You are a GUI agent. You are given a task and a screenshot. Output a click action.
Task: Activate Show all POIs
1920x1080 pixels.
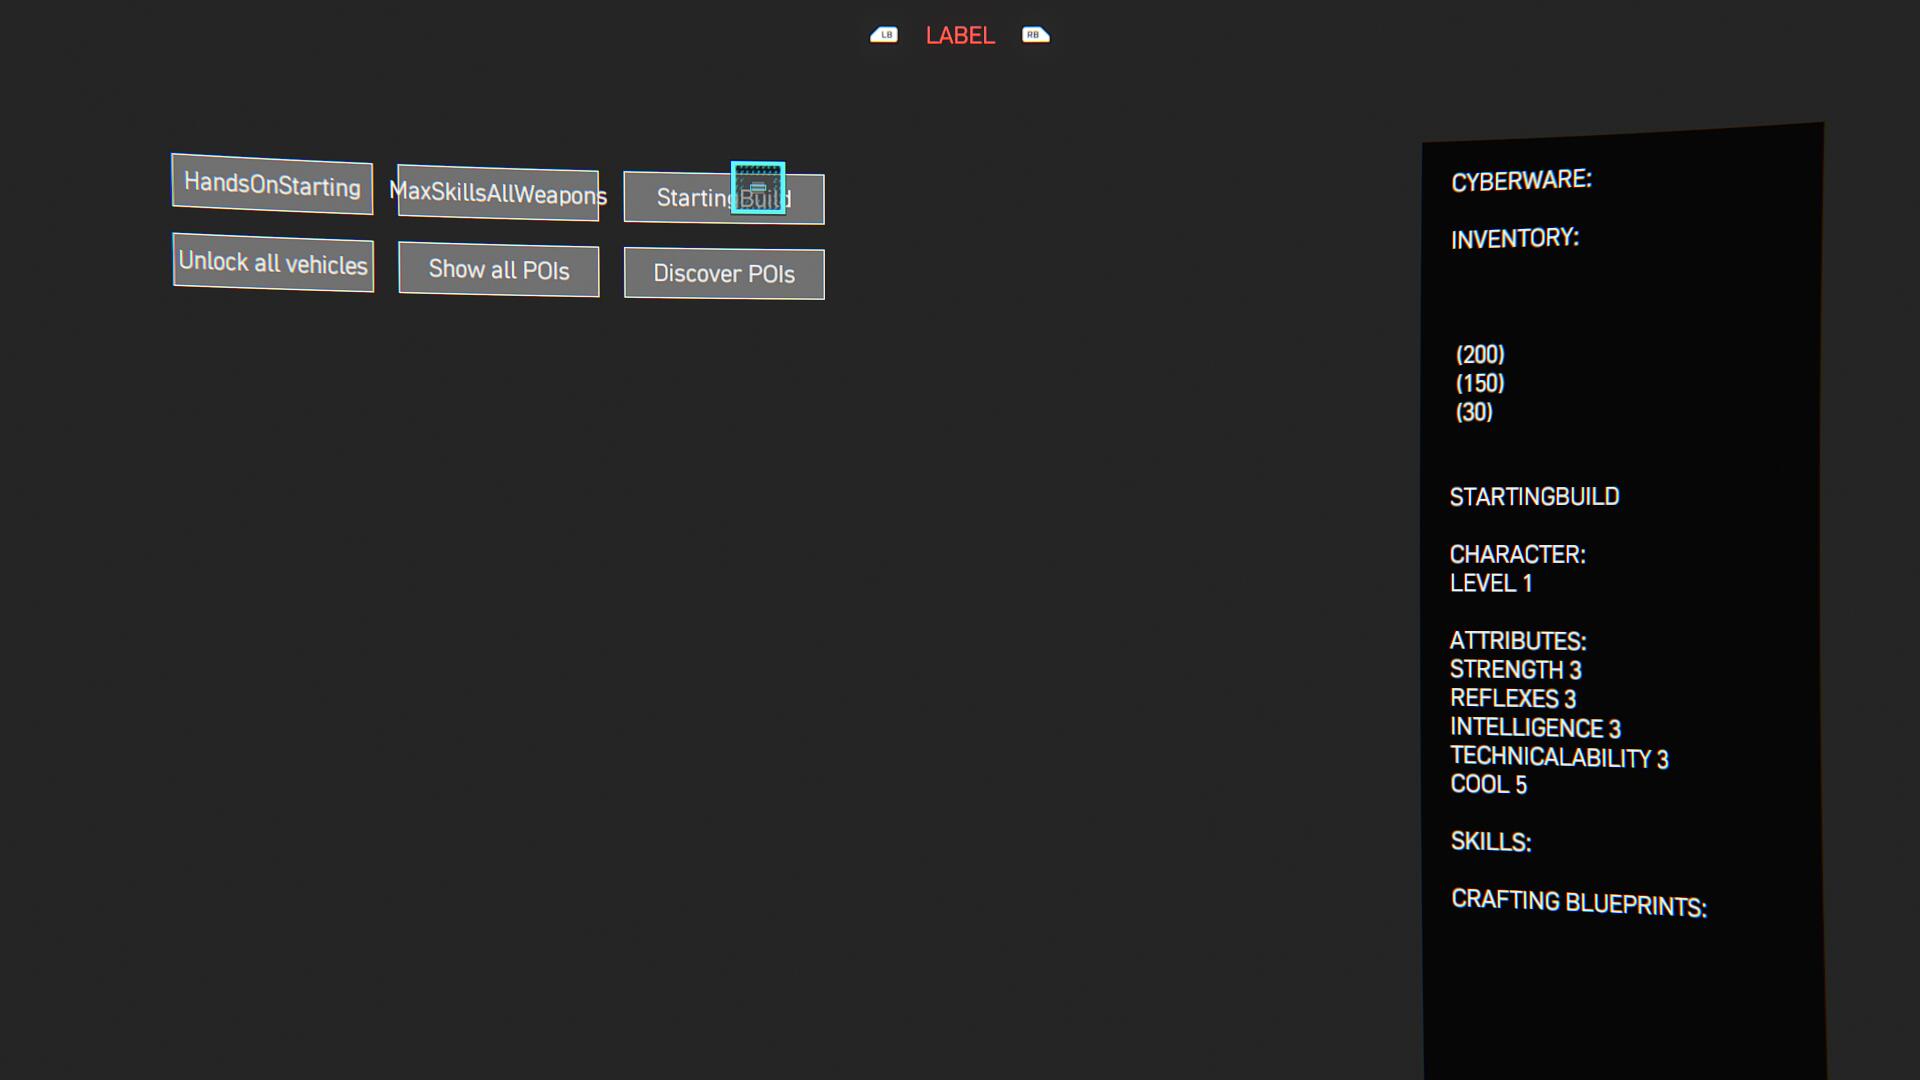tap(498, 270)
